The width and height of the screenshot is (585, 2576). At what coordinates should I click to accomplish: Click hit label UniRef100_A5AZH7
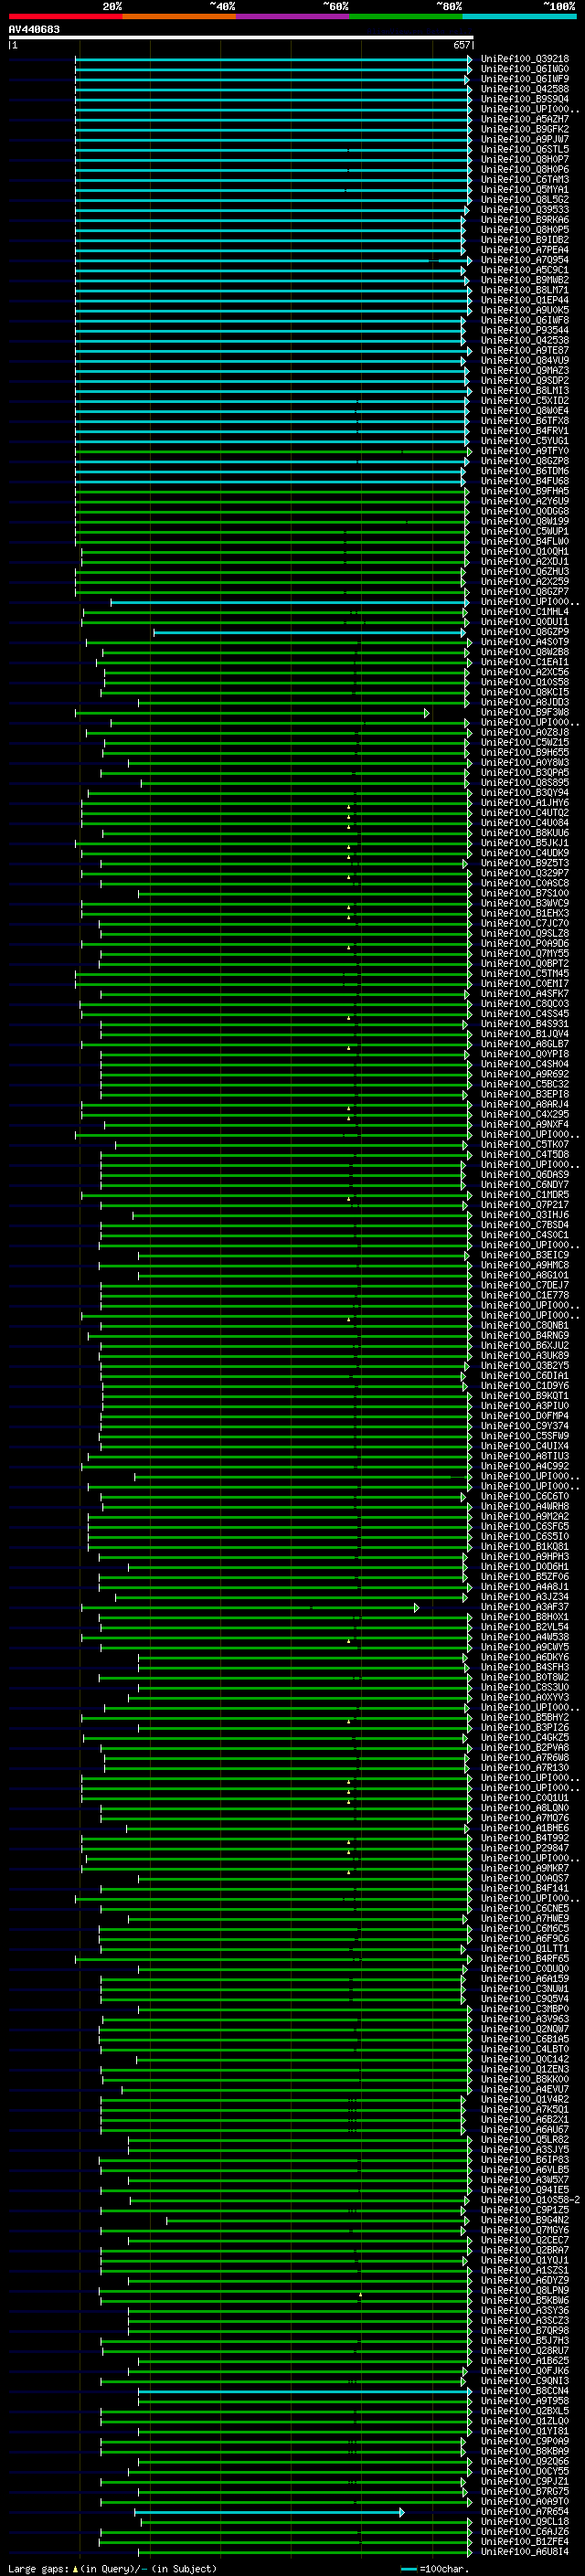(525, 119)
